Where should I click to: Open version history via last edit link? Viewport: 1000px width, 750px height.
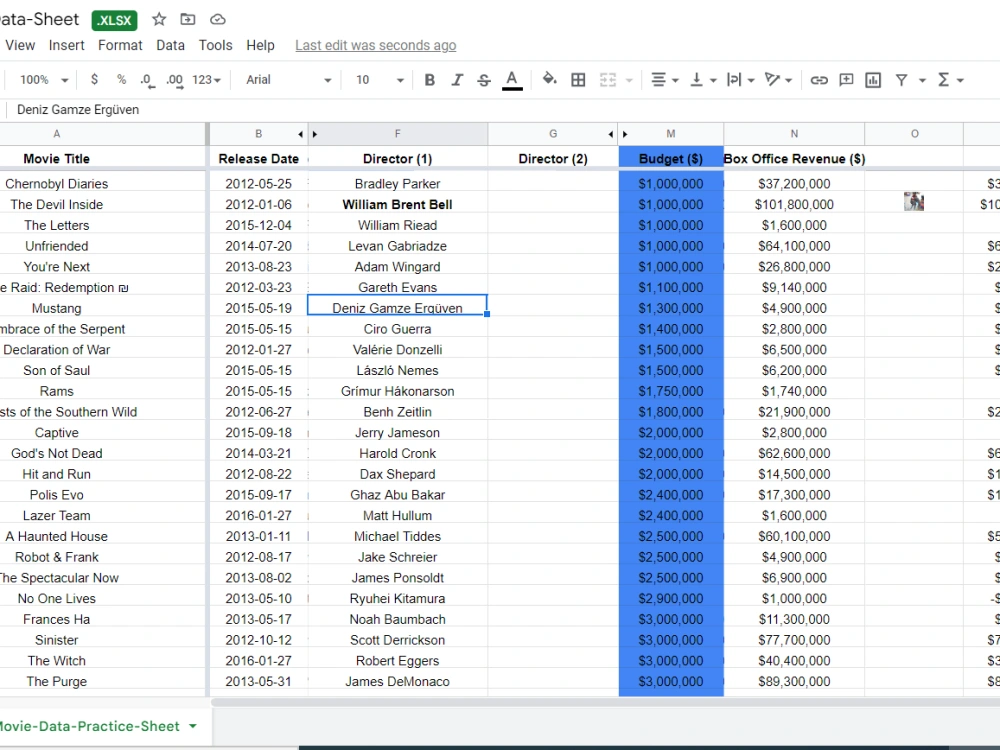pyautogui.click(x=375, y=45)
